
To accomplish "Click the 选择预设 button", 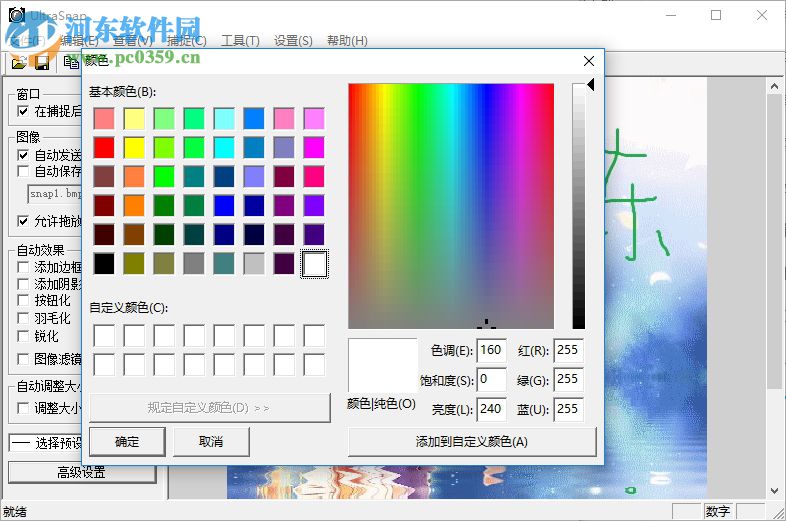I will (46, 443).
